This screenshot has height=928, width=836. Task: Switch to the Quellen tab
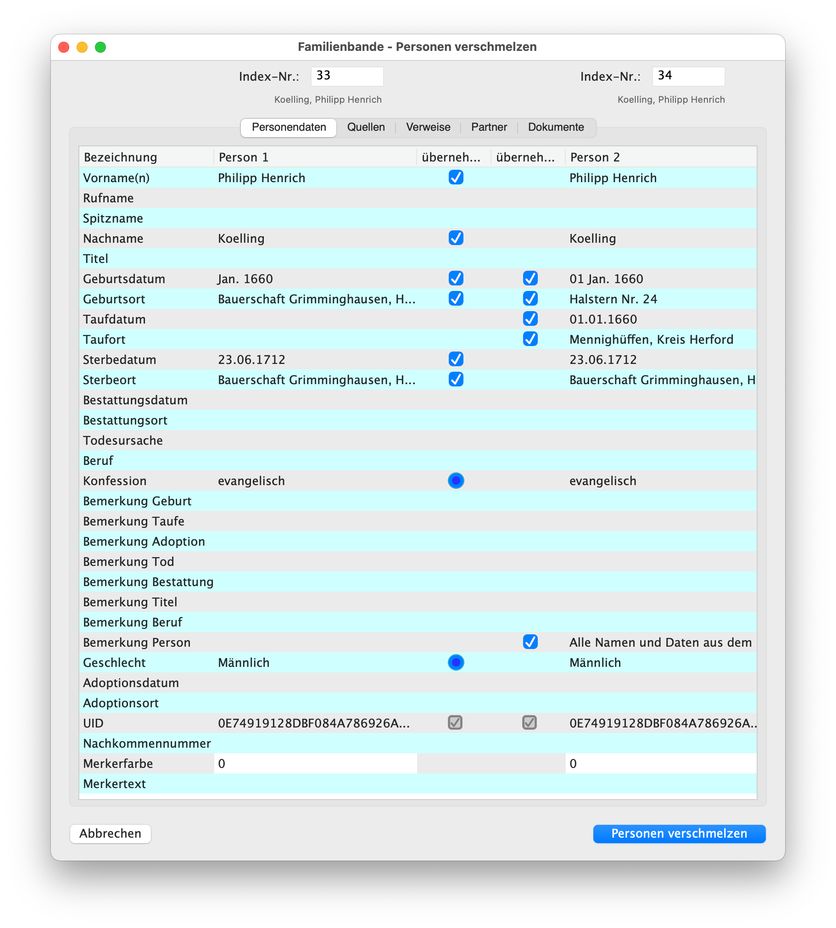tap(366, 127)
